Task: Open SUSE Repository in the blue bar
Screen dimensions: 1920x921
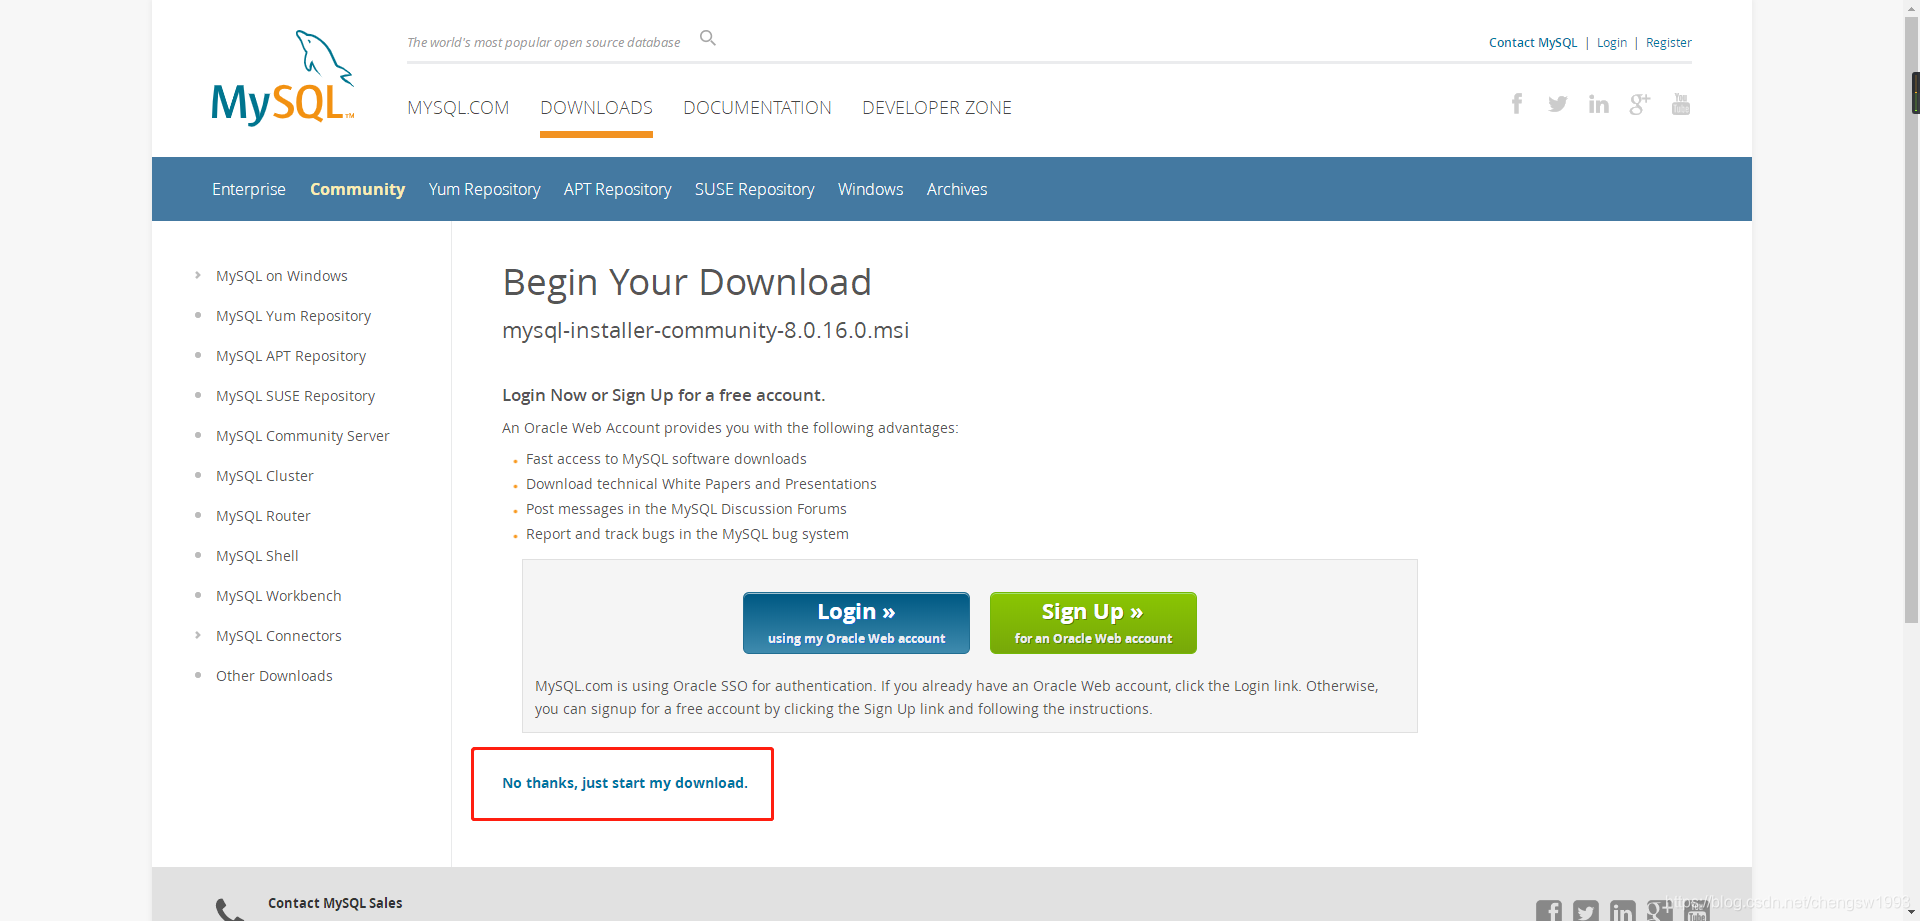Action: tap(755, 189)
